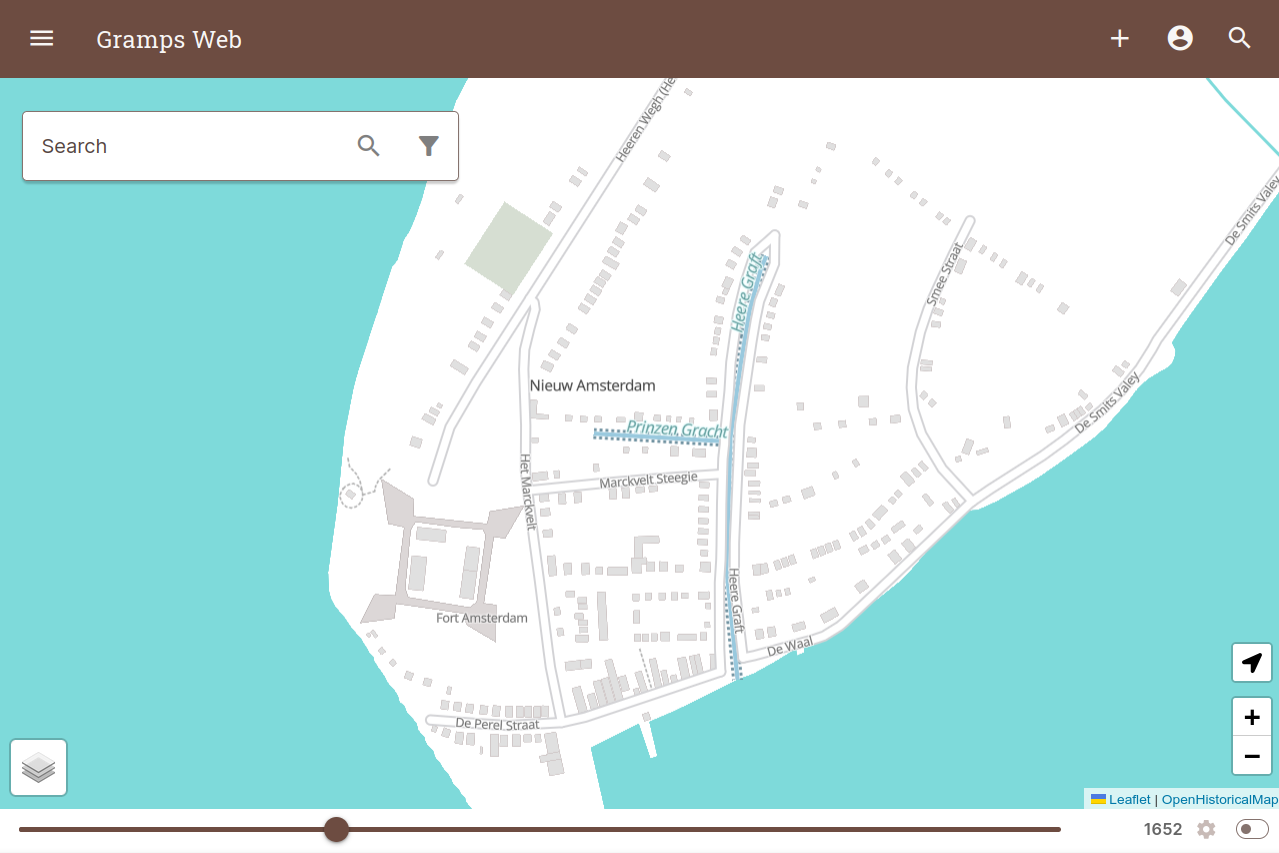
Task: Click the De Waal street label
Action: tap(790, 647)
